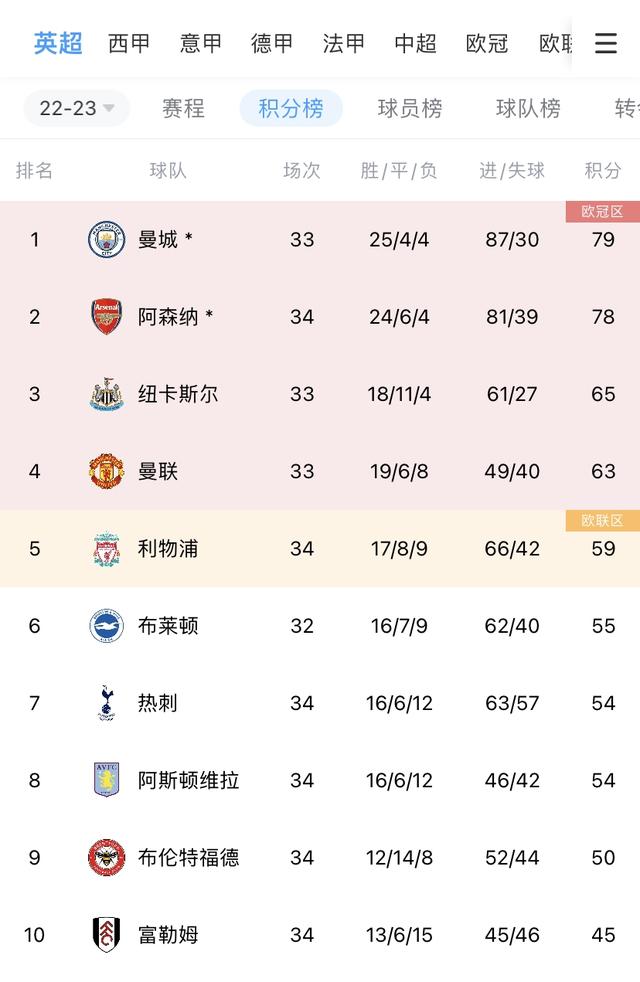
Task: Select the 球队榜 team ranking tab
Action: coord(528,108)
